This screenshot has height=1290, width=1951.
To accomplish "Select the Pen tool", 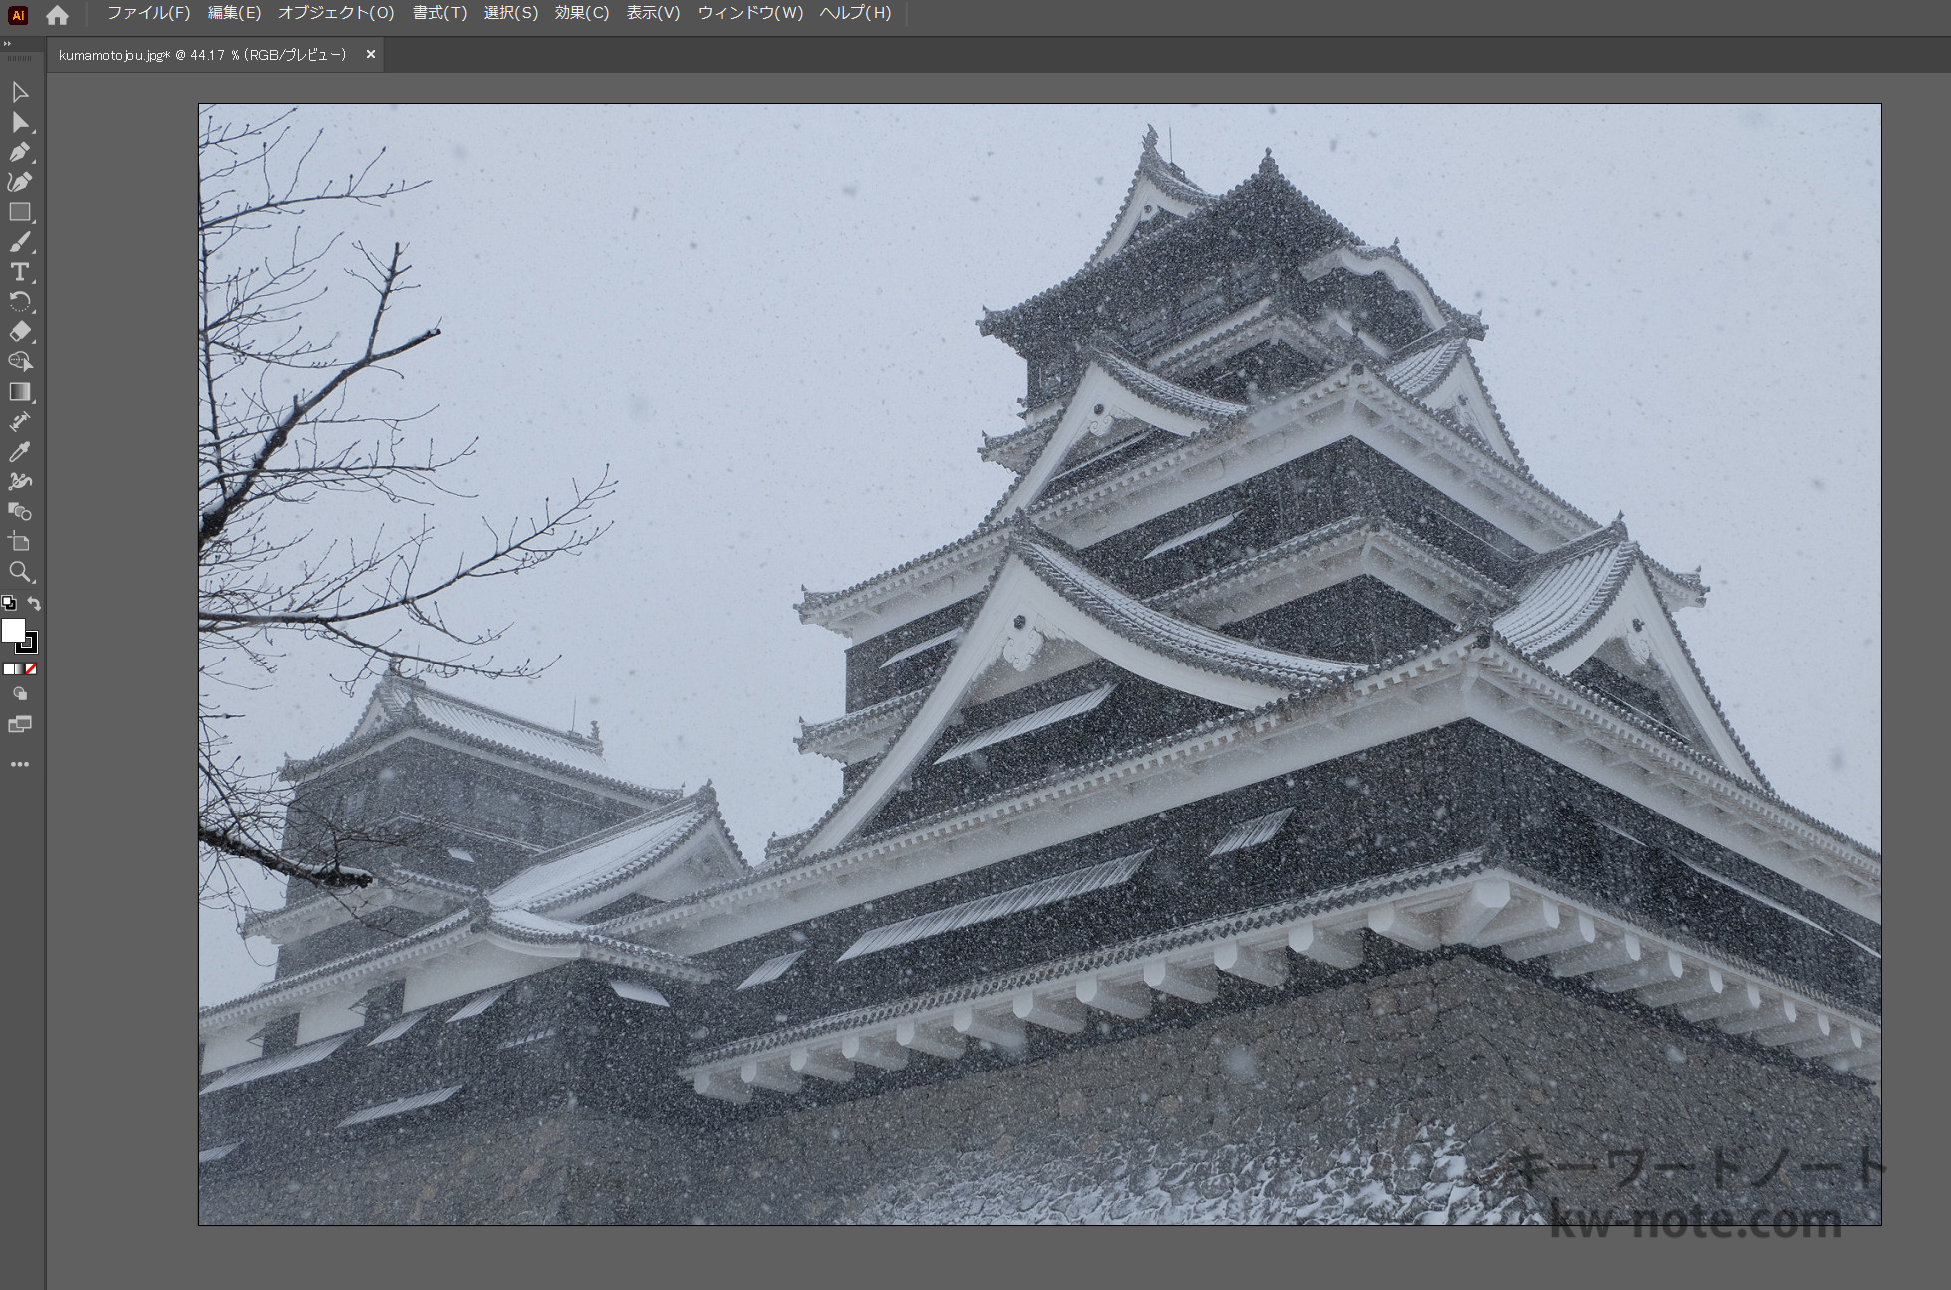I will click(x=20, y=152).
